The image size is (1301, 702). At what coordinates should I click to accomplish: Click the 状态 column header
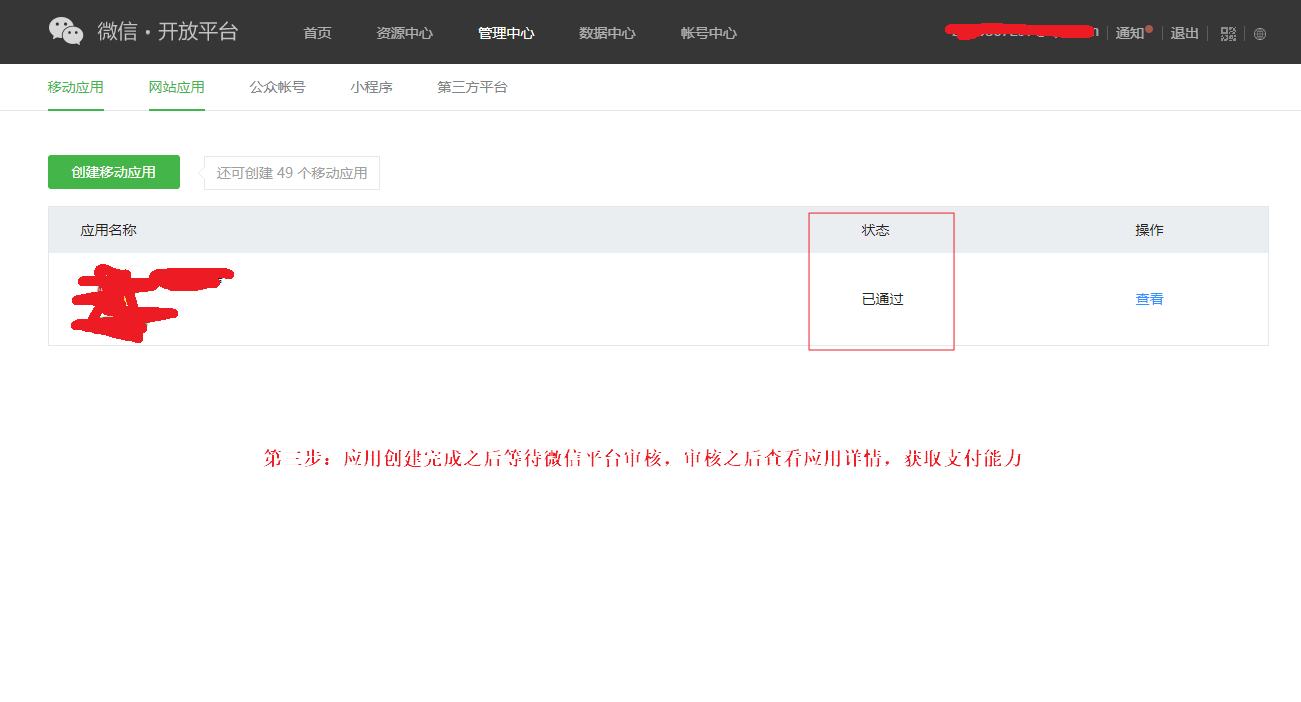pos(875,230)
